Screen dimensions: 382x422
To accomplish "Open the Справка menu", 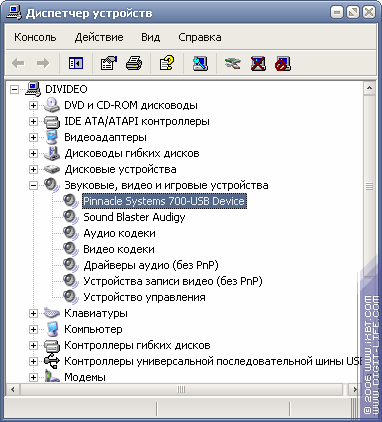I will [x=200, y=37].
